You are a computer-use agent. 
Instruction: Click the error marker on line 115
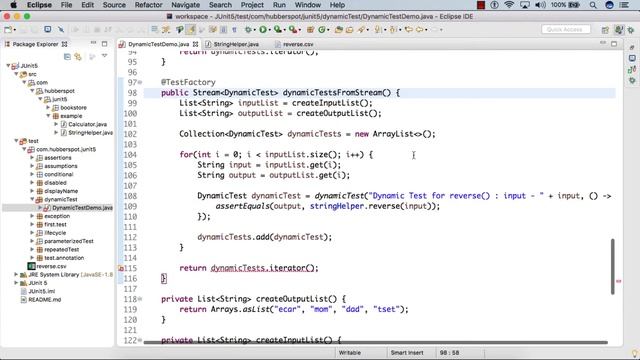tap(121, 268)
